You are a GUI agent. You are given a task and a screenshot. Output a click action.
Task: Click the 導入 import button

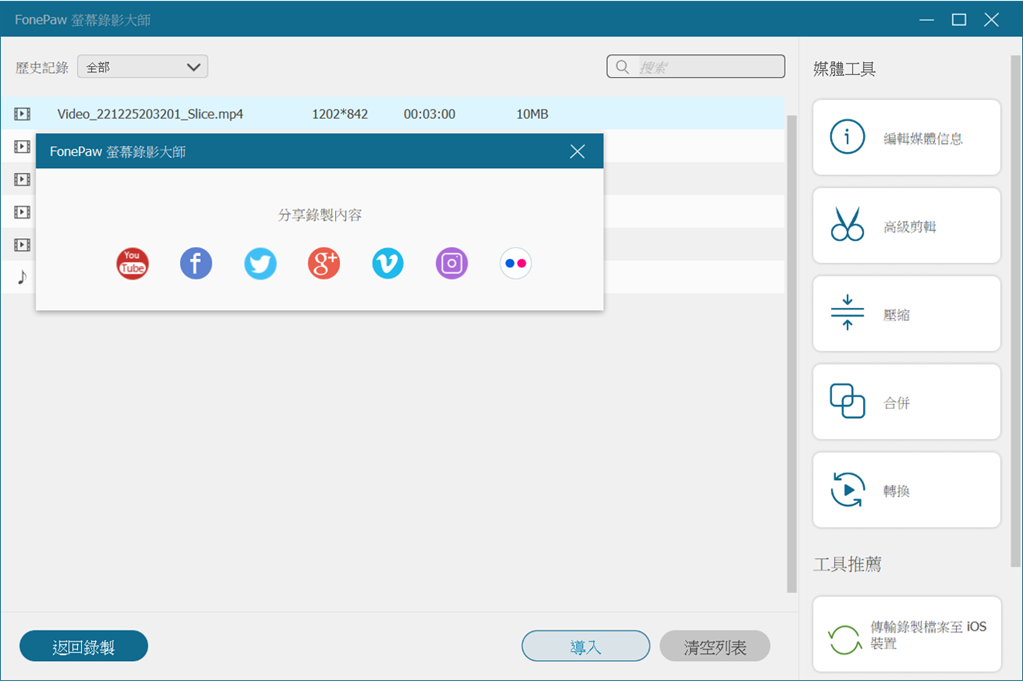tap(585, 646)
